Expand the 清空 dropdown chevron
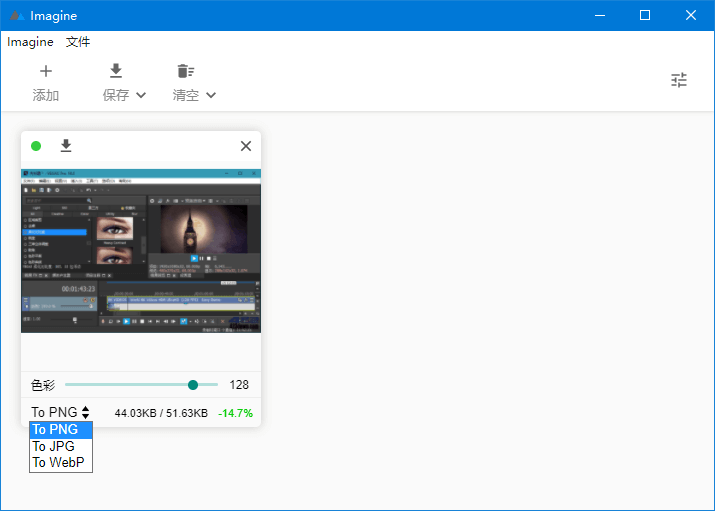Image resolution: width=715 pixels, height=511 pixels. (211, 95)
